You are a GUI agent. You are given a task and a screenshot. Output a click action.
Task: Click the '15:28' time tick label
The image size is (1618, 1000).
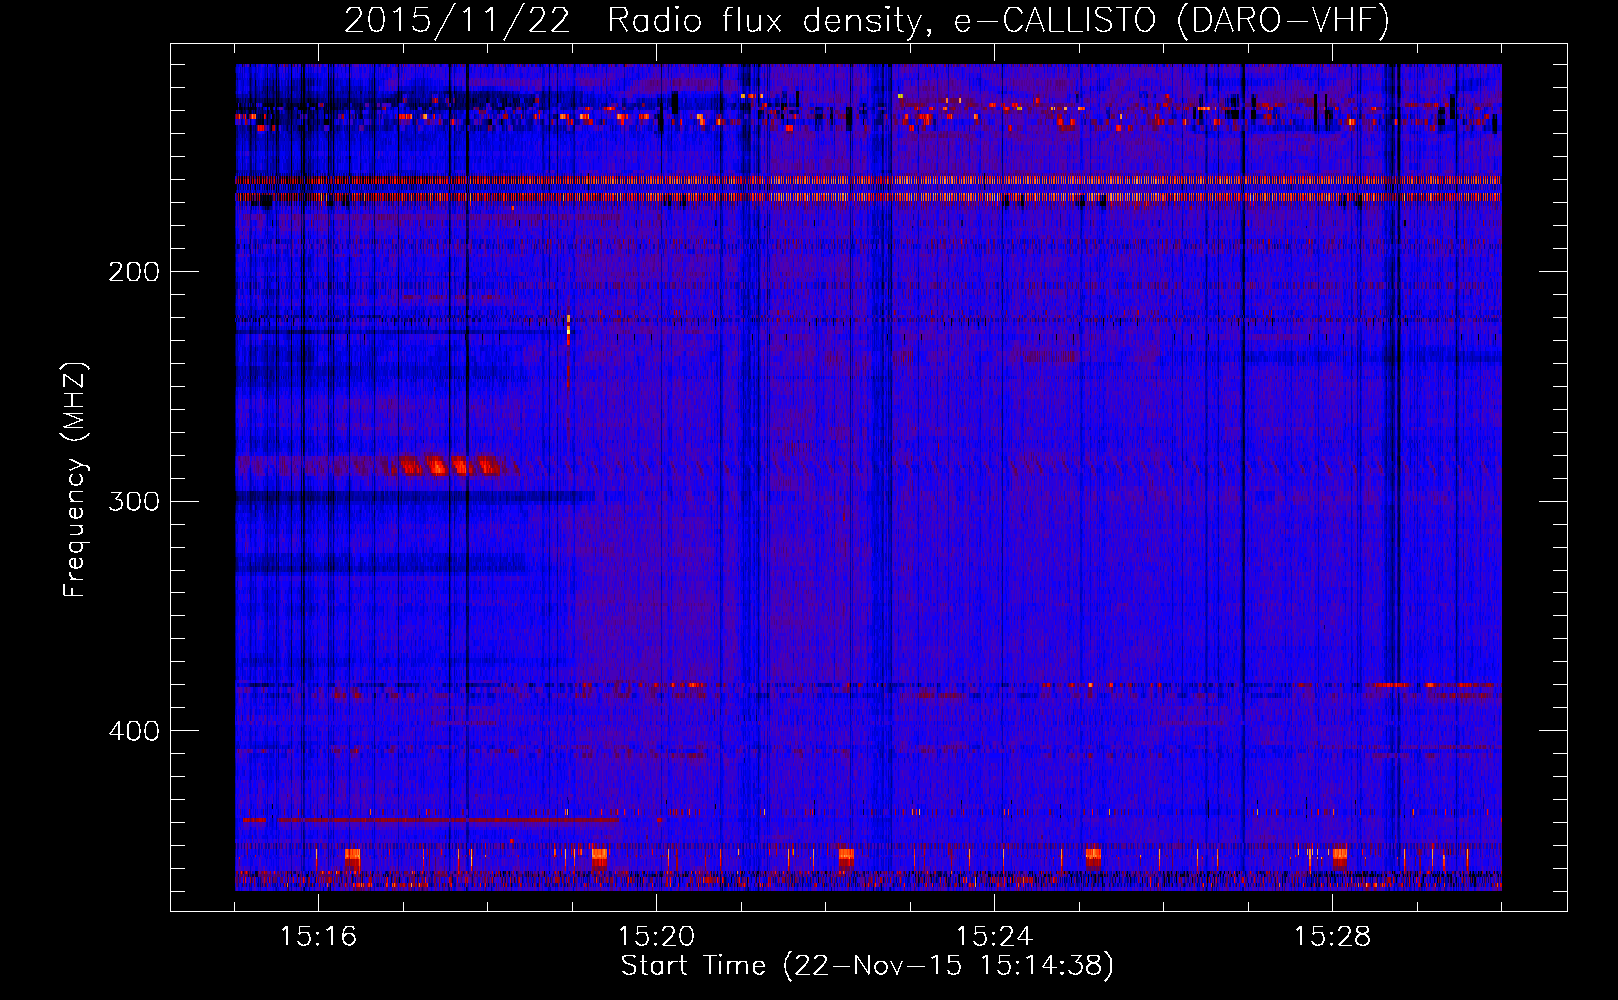[x=1332, y=936]
